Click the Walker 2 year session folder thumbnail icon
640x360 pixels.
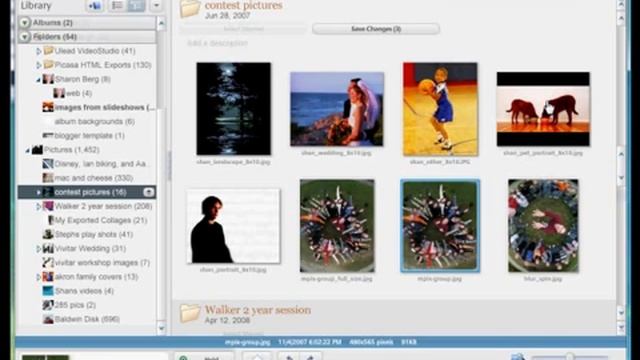(x=48, y=206)
